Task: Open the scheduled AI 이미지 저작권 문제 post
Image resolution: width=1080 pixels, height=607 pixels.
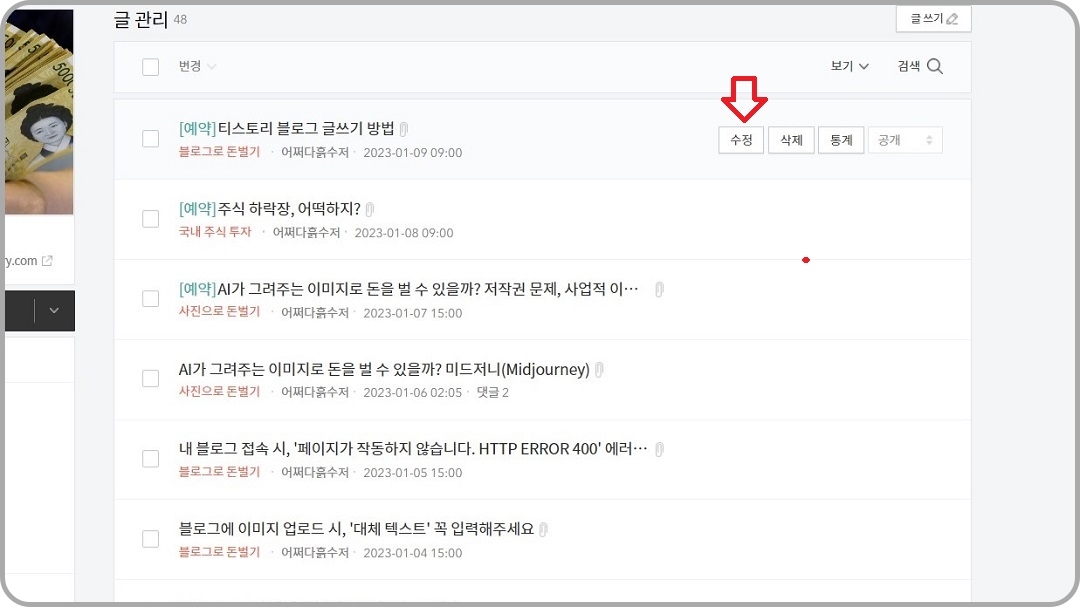Action: click(x=408, y=289)
